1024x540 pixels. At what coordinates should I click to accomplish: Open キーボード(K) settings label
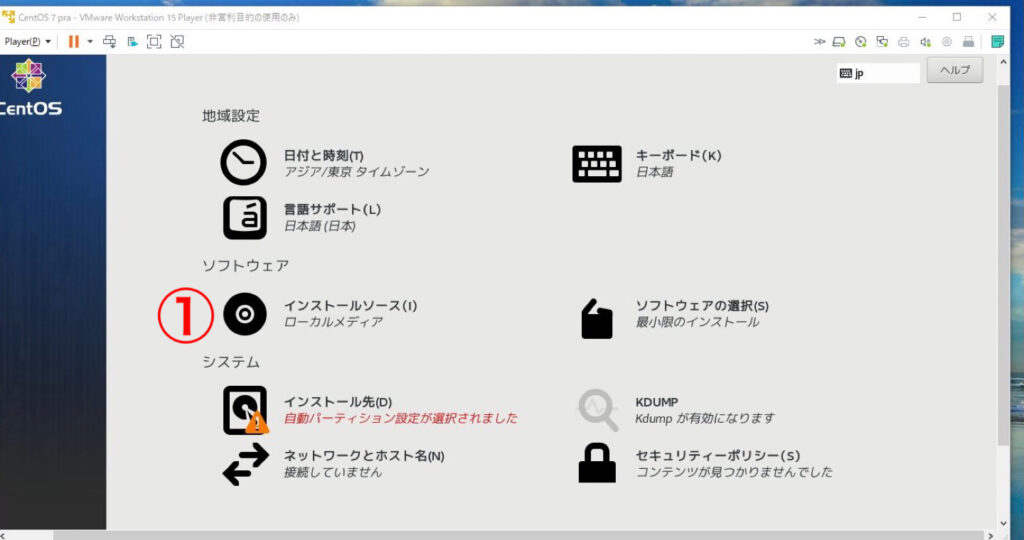(679, 156)
